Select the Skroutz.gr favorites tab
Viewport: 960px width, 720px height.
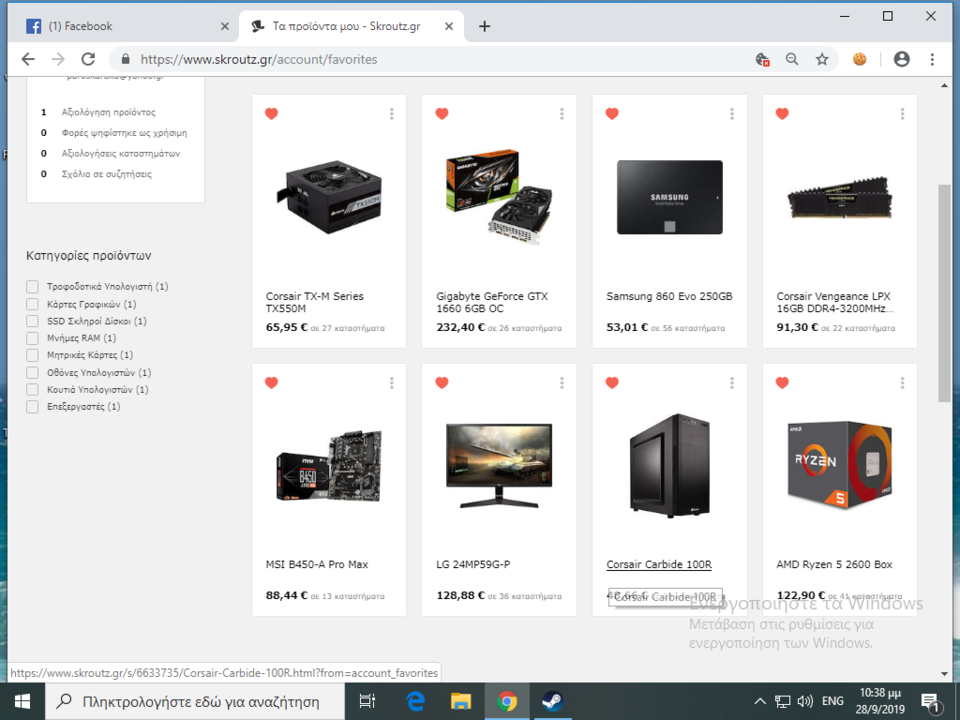(x=351, y=26)
